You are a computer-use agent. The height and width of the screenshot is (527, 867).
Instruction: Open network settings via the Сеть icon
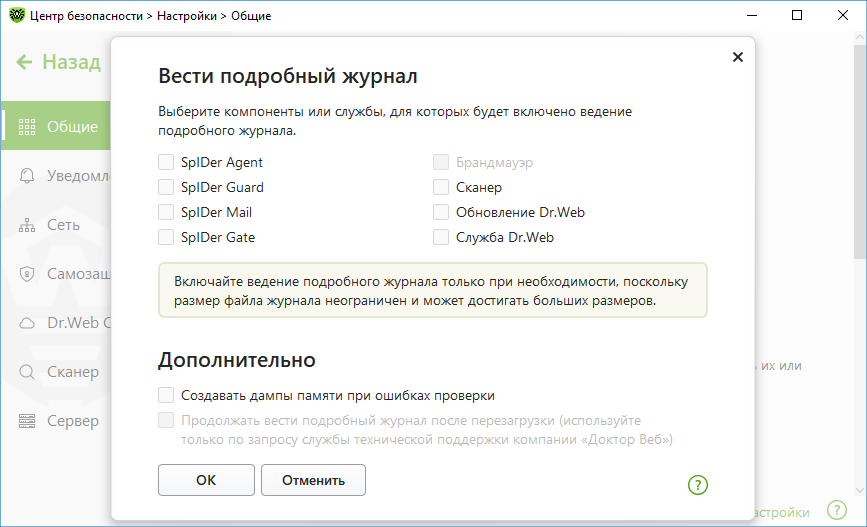[x=27, y=225]
